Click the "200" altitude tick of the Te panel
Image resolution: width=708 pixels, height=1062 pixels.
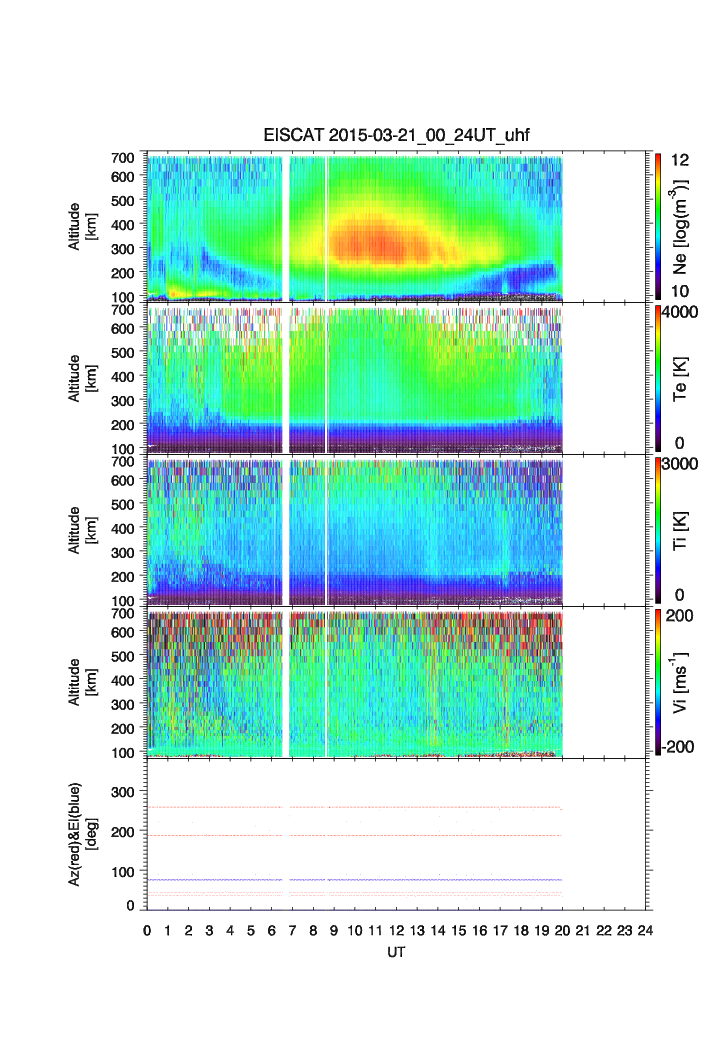123,425
